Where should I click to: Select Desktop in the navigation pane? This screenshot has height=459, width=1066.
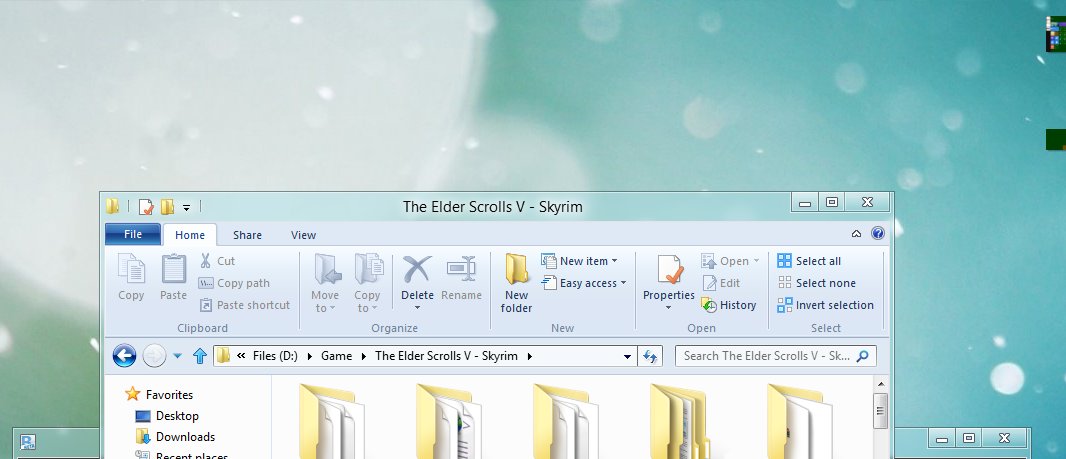pyautogui.click(x=167, y=415)
